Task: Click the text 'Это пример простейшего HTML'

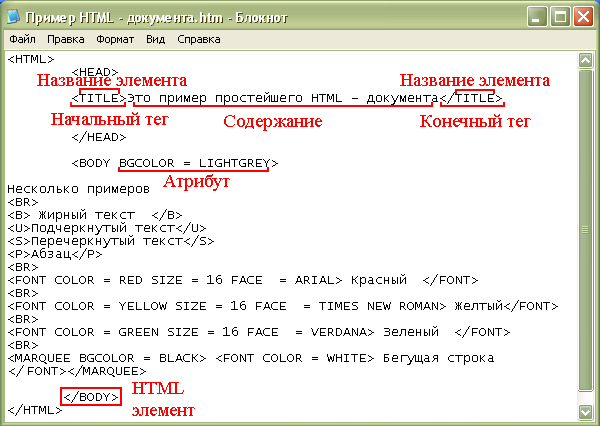Action: click(x=235, y=98)
